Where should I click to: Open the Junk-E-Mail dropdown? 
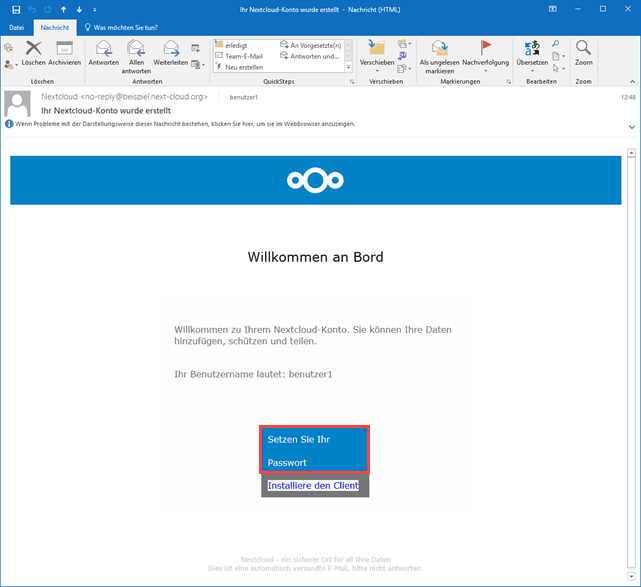pyautogui.click(x=11, y=65)
